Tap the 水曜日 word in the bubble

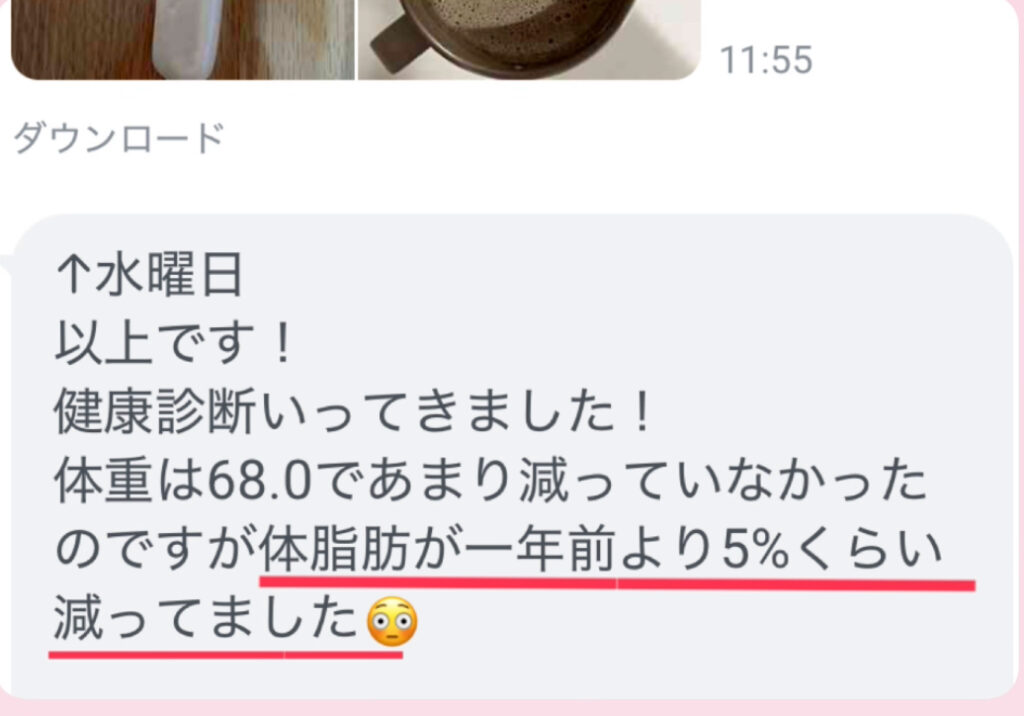[x=169, y=274]
